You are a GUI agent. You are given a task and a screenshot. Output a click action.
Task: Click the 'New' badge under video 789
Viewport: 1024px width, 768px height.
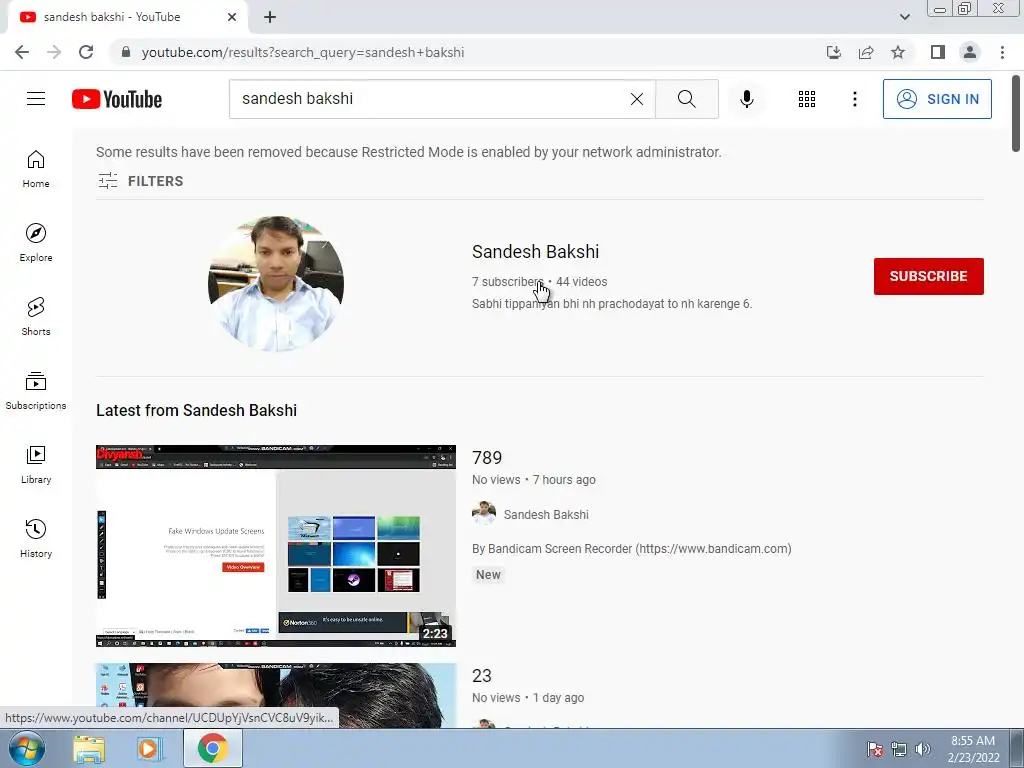click(x=488, y=575)
